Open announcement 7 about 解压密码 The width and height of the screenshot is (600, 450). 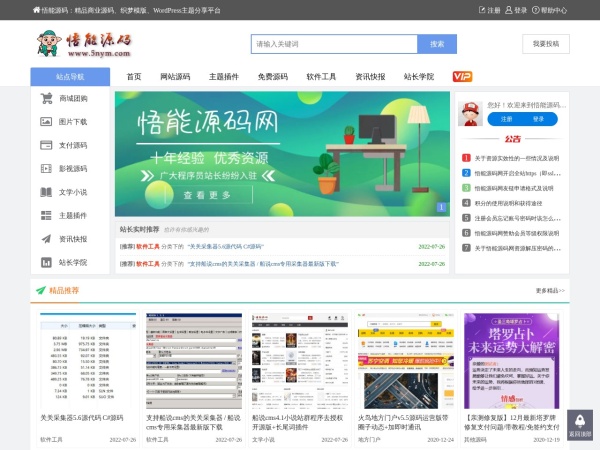tap(518, 248)
